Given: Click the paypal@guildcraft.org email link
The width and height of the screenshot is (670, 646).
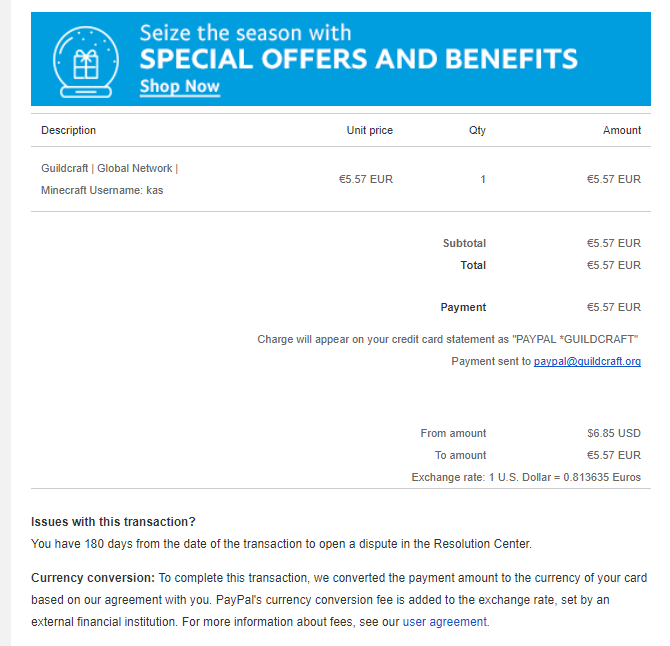Looking at the screenshot, I should [587, 361].
